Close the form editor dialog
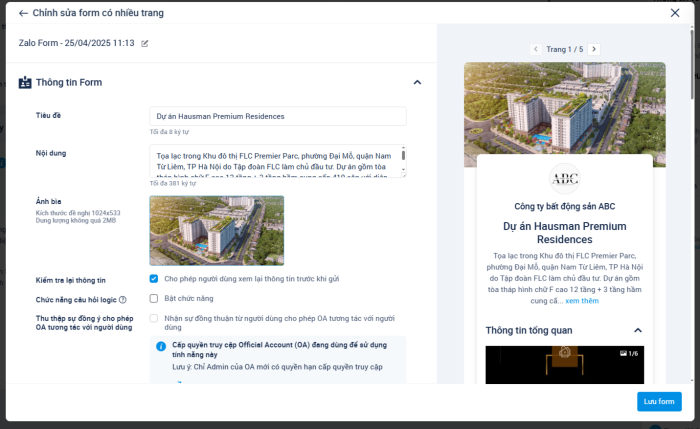Screen dimensions: 700x429 (x=675, y=13)
